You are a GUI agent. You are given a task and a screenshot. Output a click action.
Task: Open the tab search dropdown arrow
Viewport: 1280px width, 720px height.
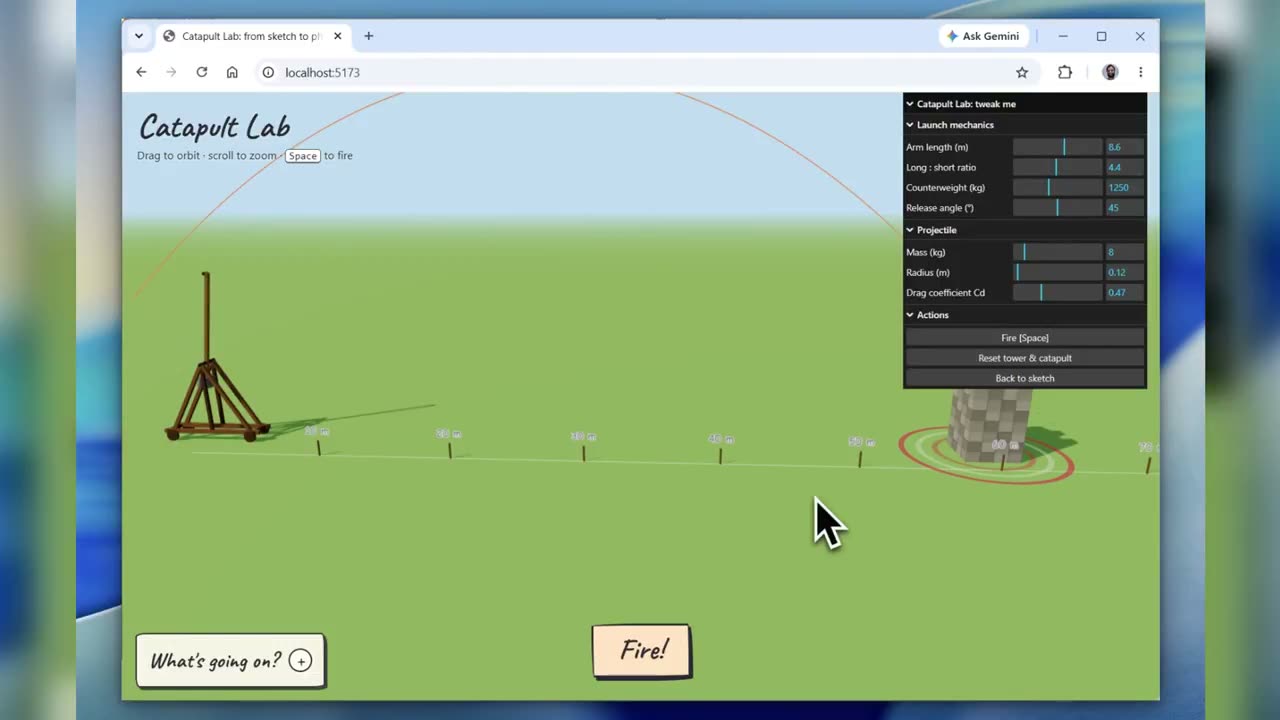tap(139, 36)
